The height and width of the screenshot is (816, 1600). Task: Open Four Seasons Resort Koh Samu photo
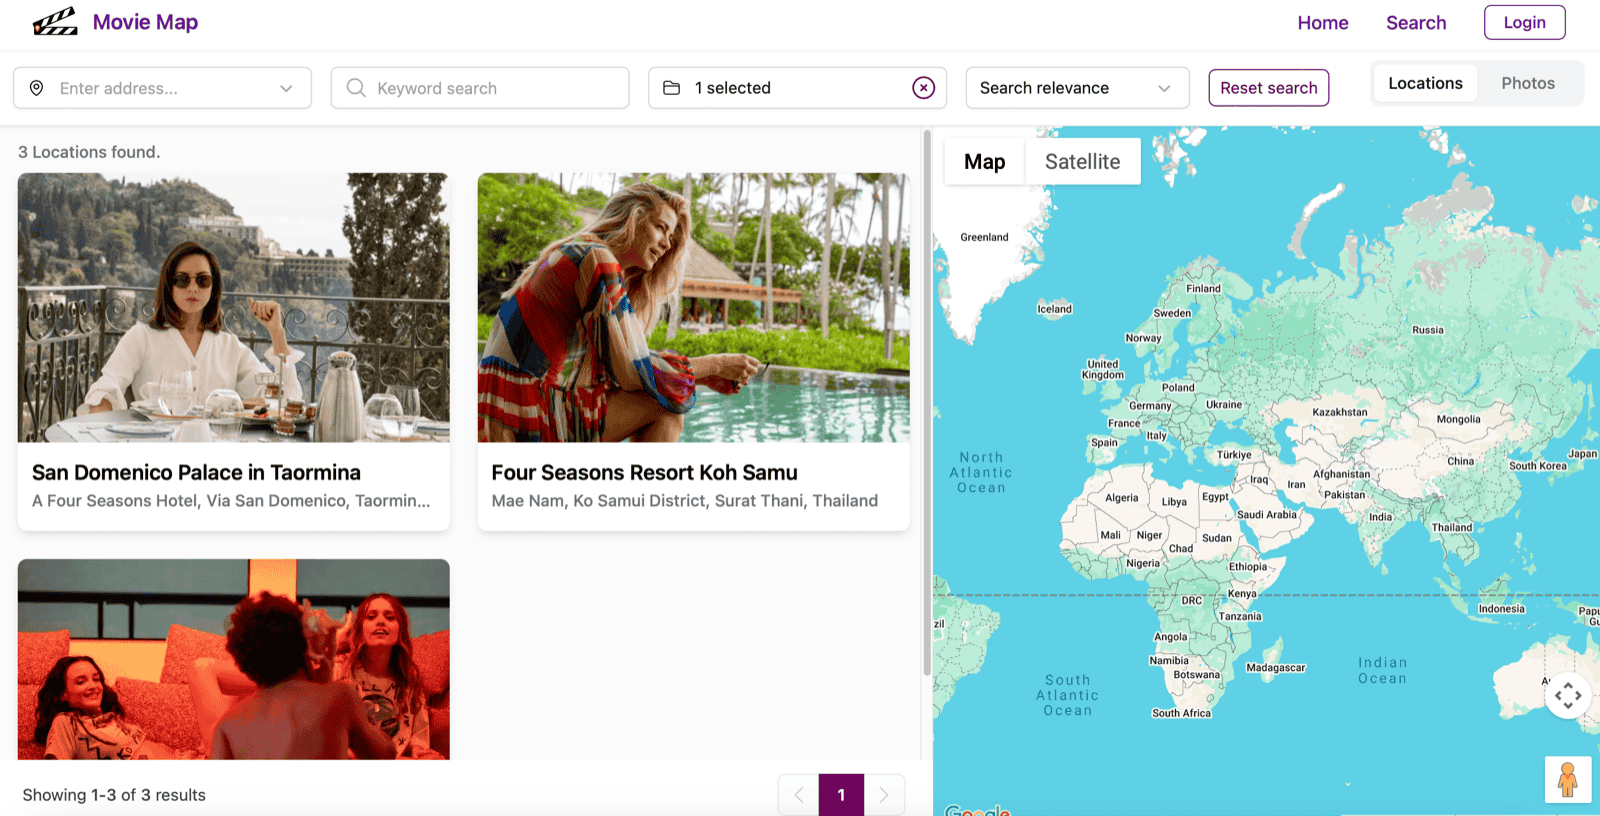[694, 307]
